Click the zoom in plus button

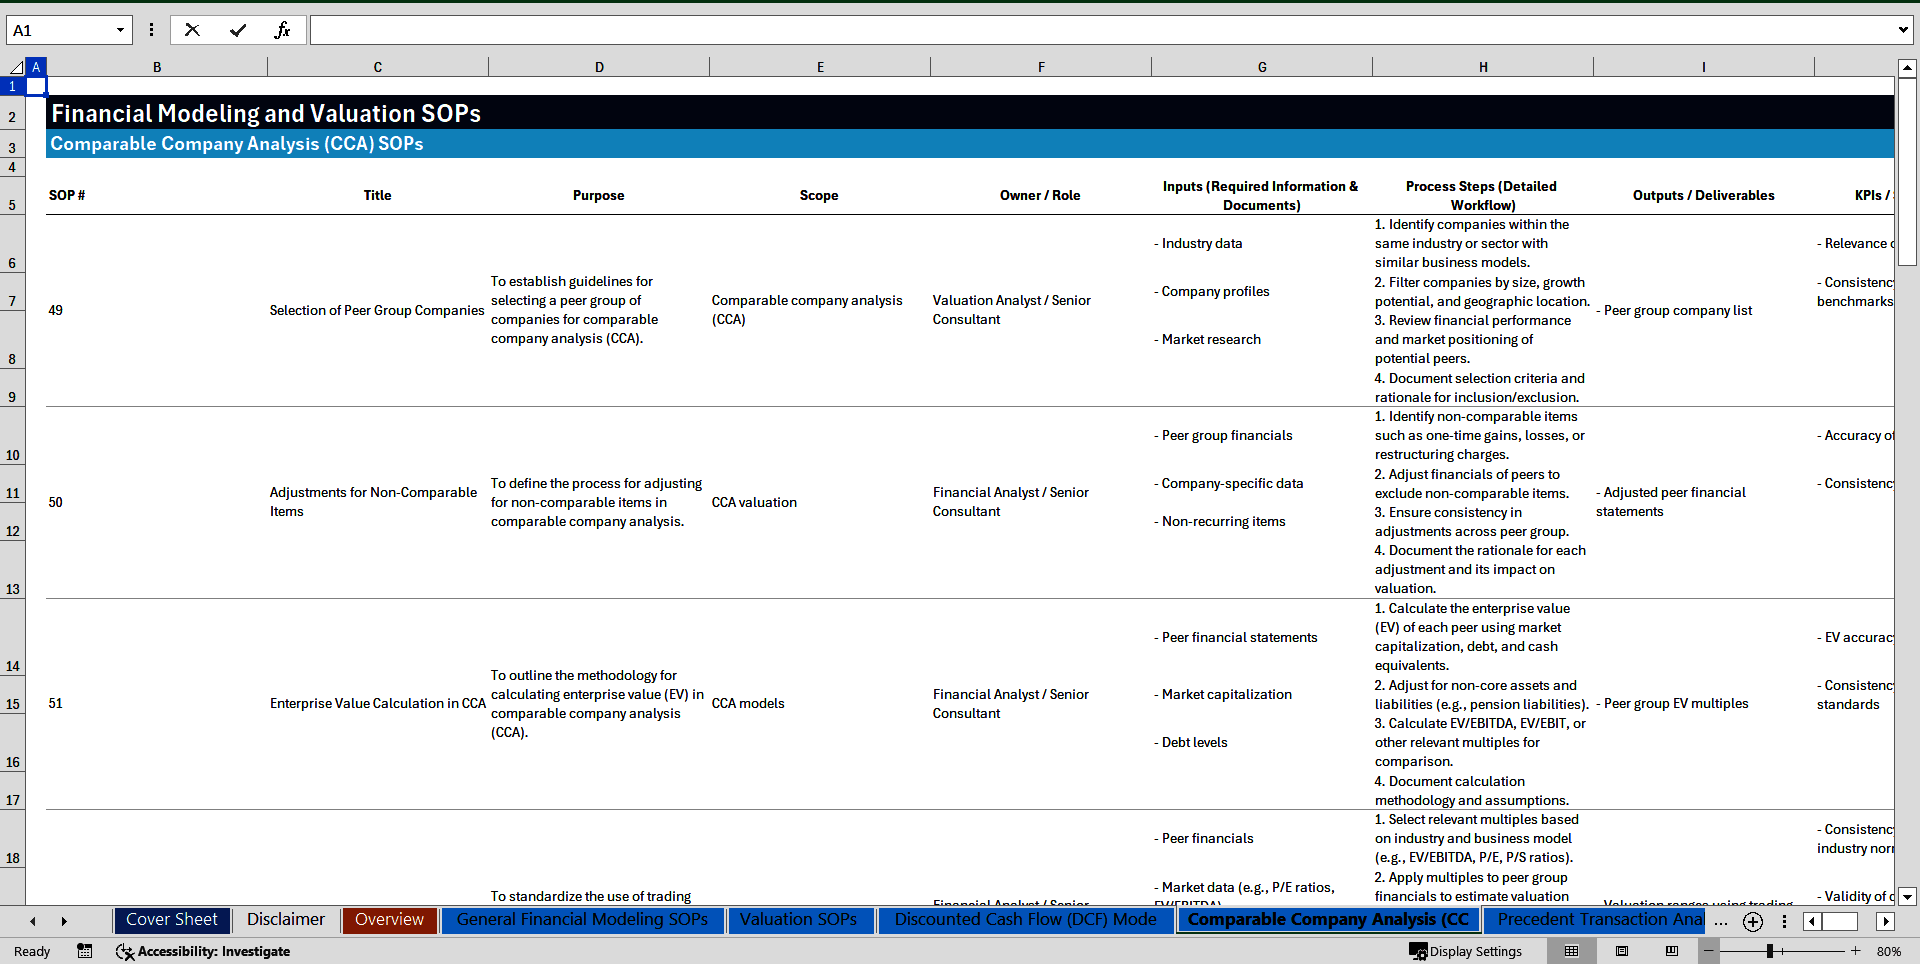(x=1856, y=951)
